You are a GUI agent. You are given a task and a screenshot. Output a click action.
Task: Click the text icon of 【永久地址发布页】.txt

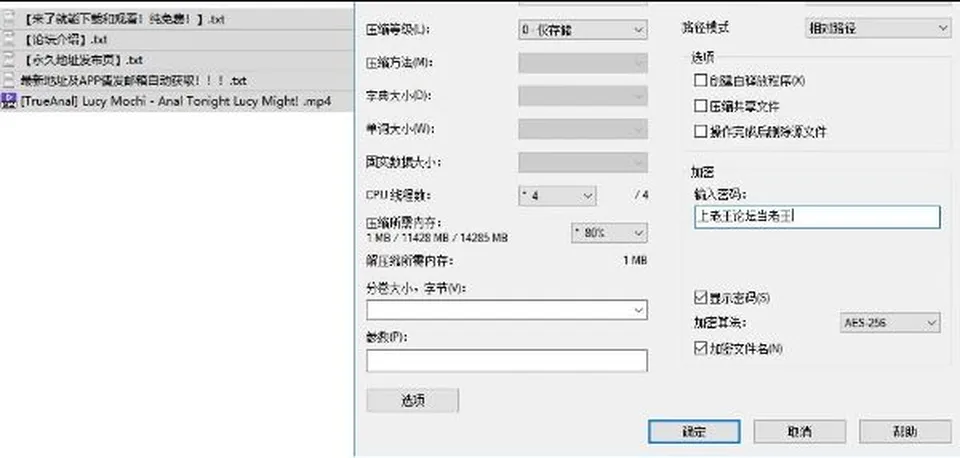(x=9, y=59)
